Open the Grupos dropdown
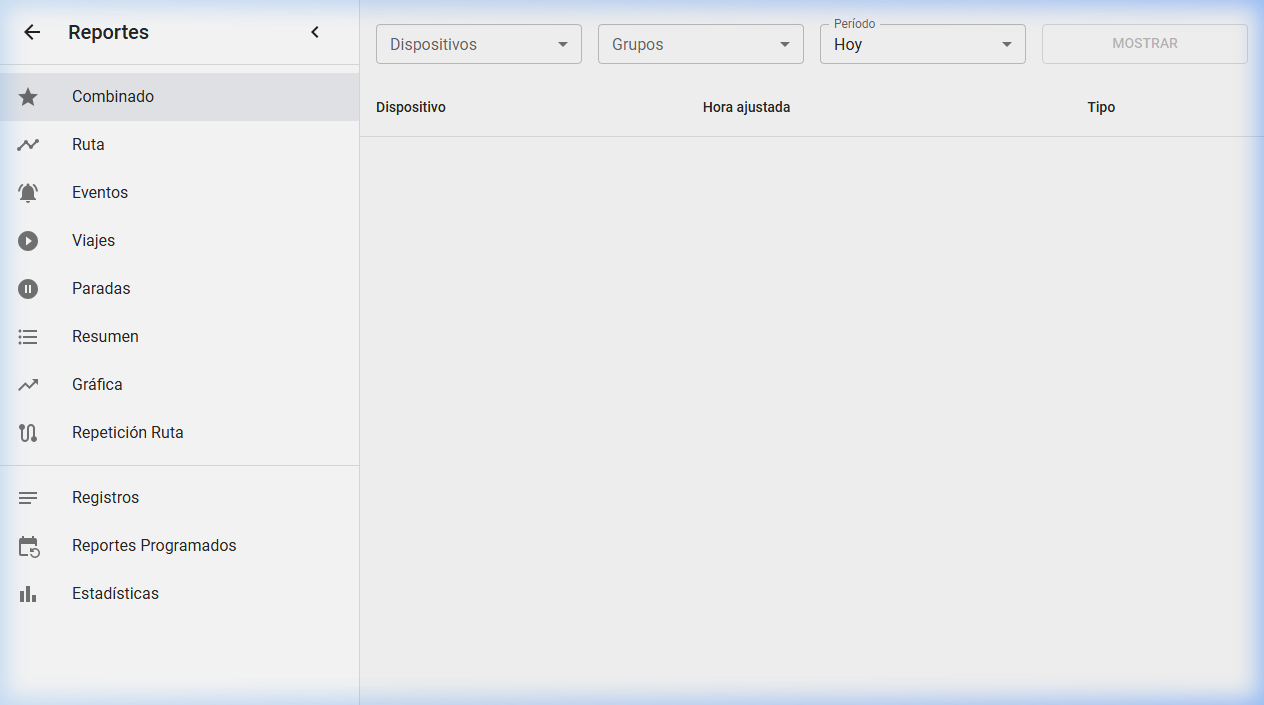1264x705 pixels. click(701, 44)
